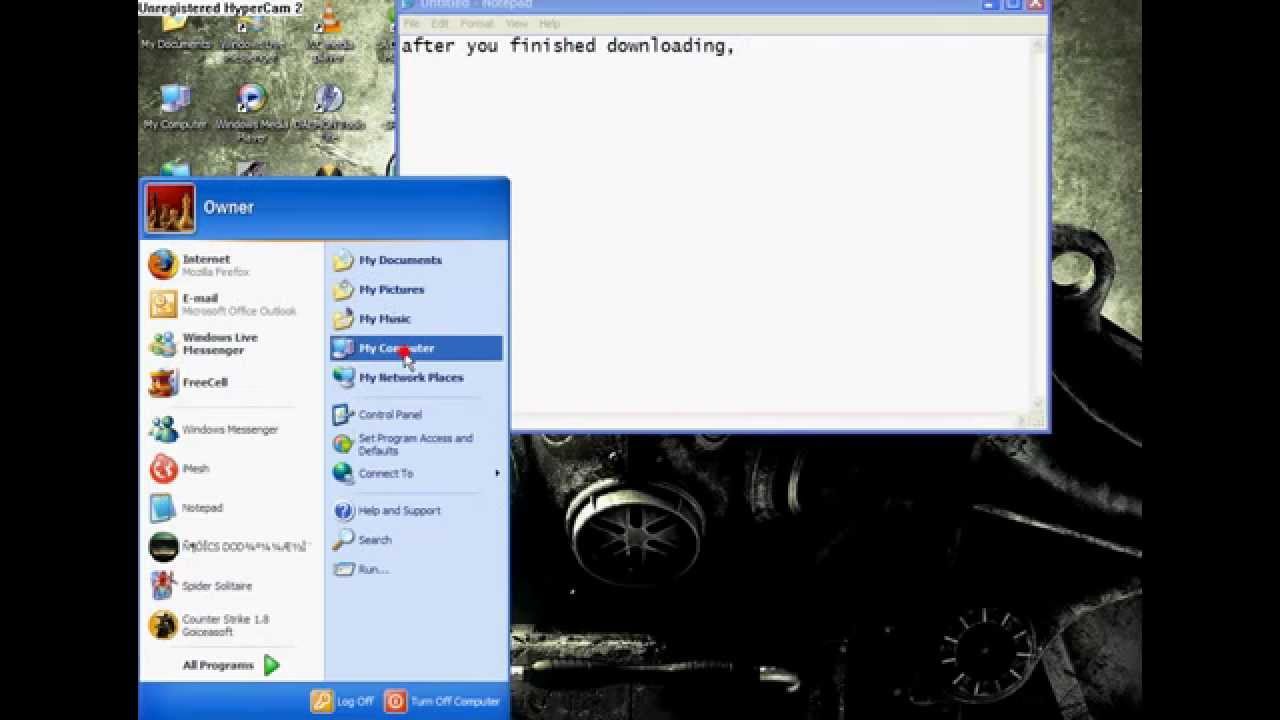Maximize the Notepad window
1280x720 pixels.
[x=1012, y=5]
